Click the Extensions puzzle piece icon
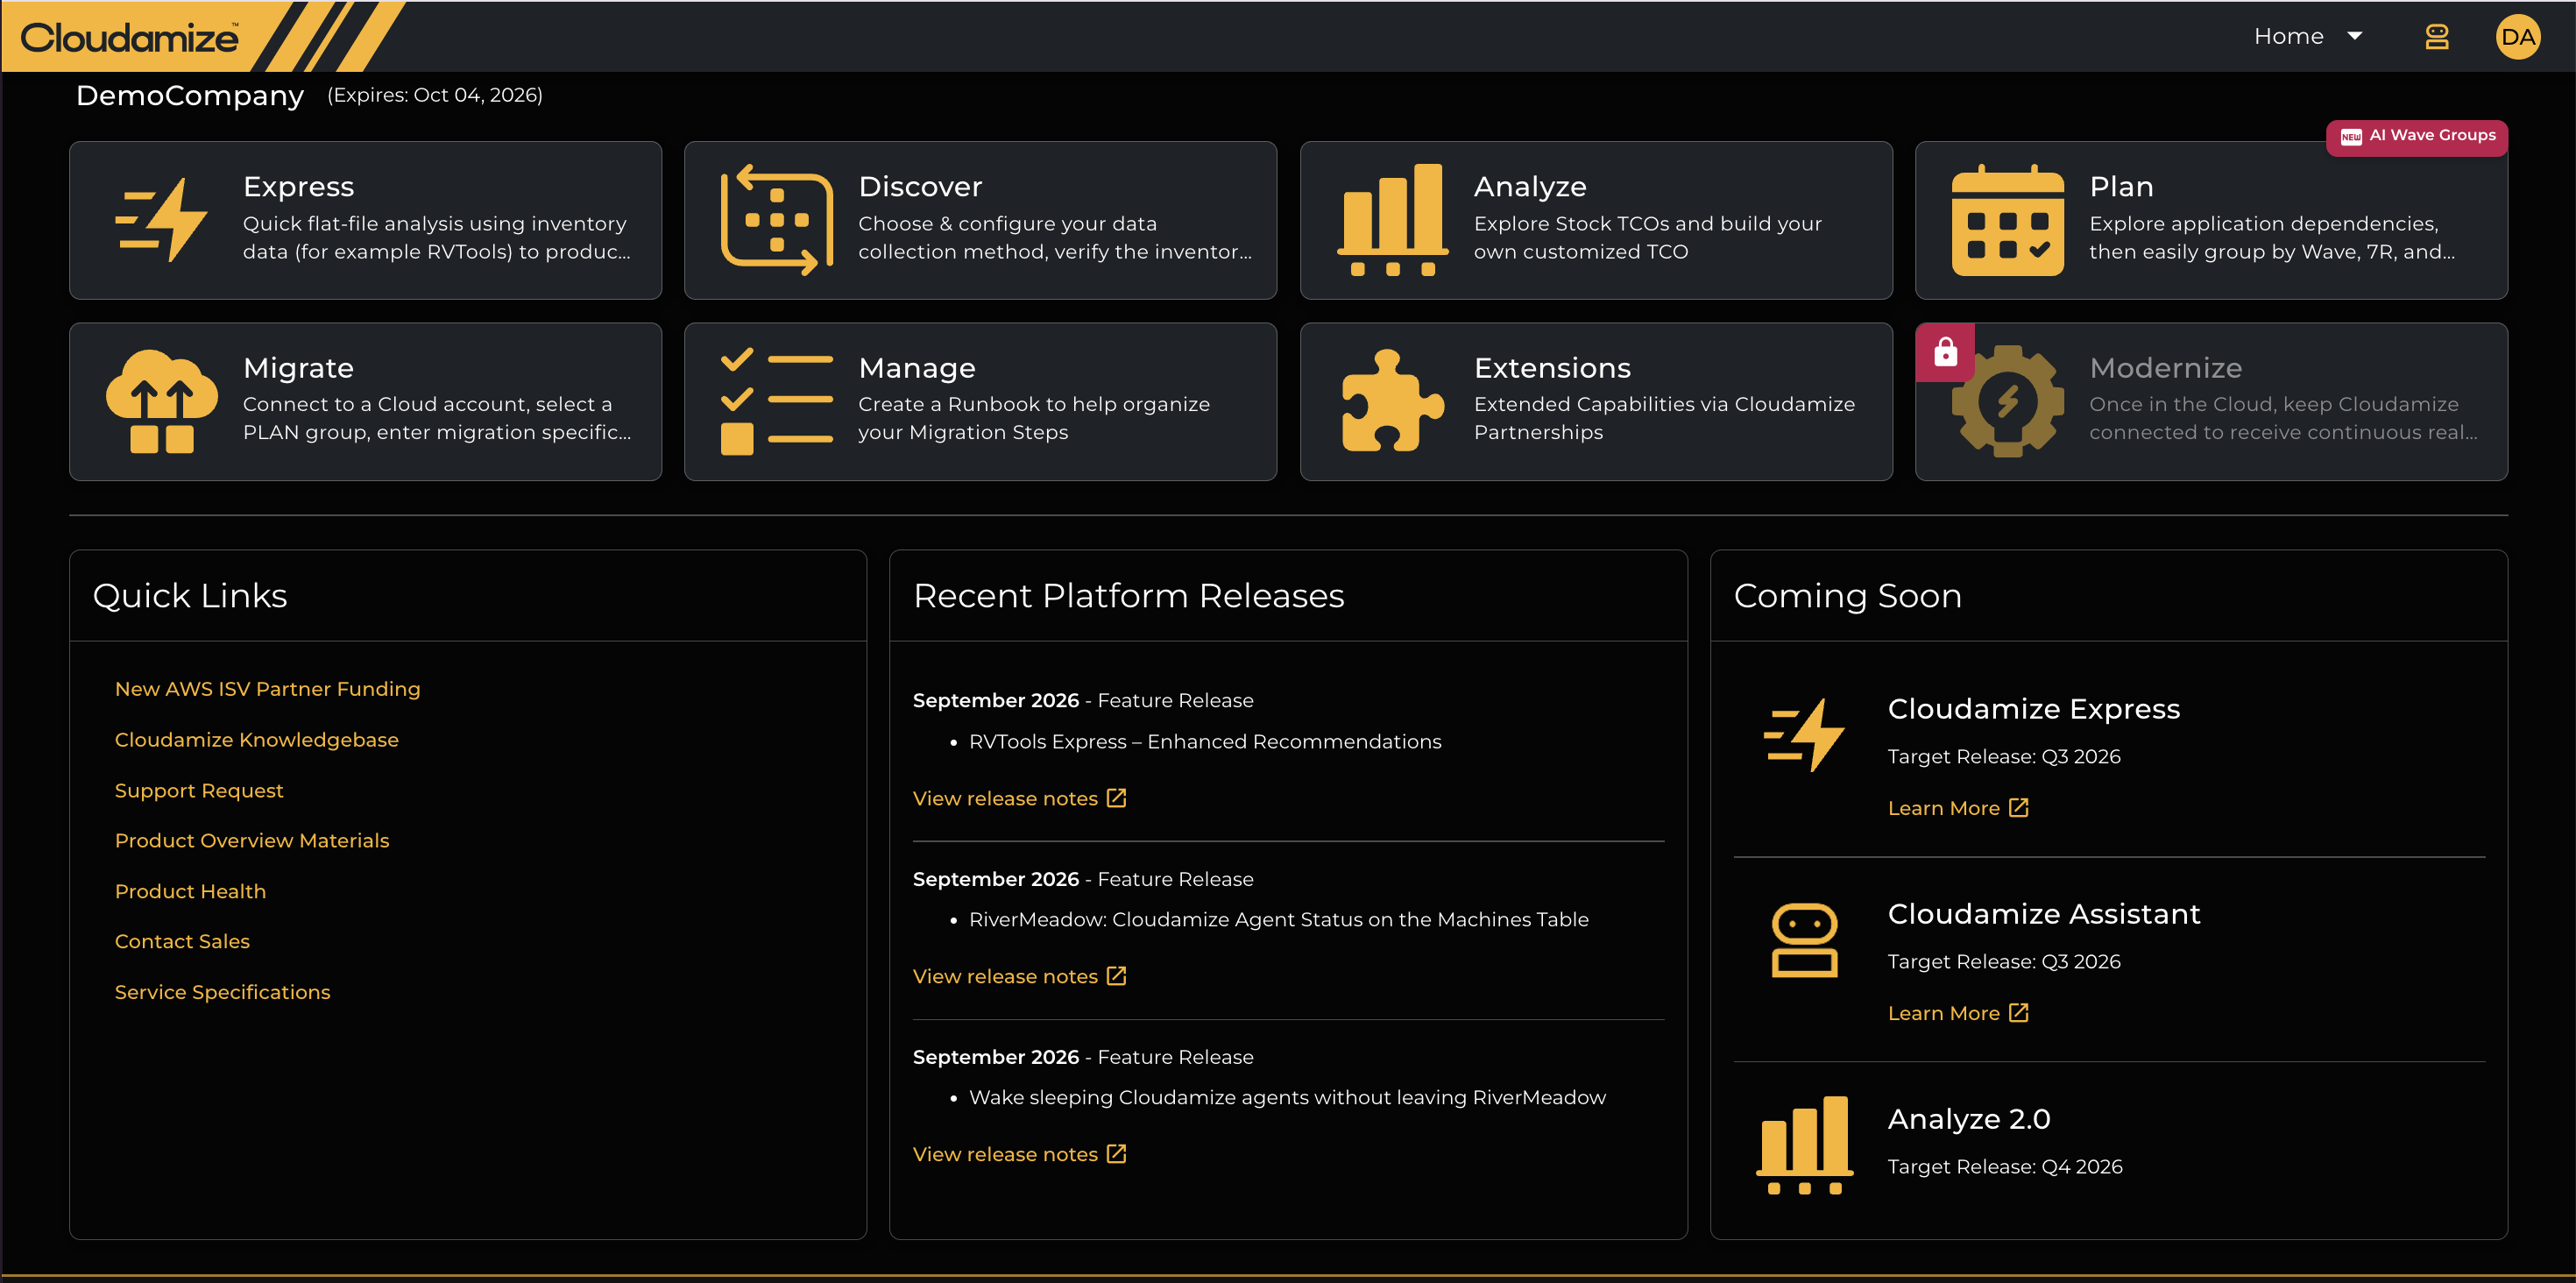 [1392, 401]
